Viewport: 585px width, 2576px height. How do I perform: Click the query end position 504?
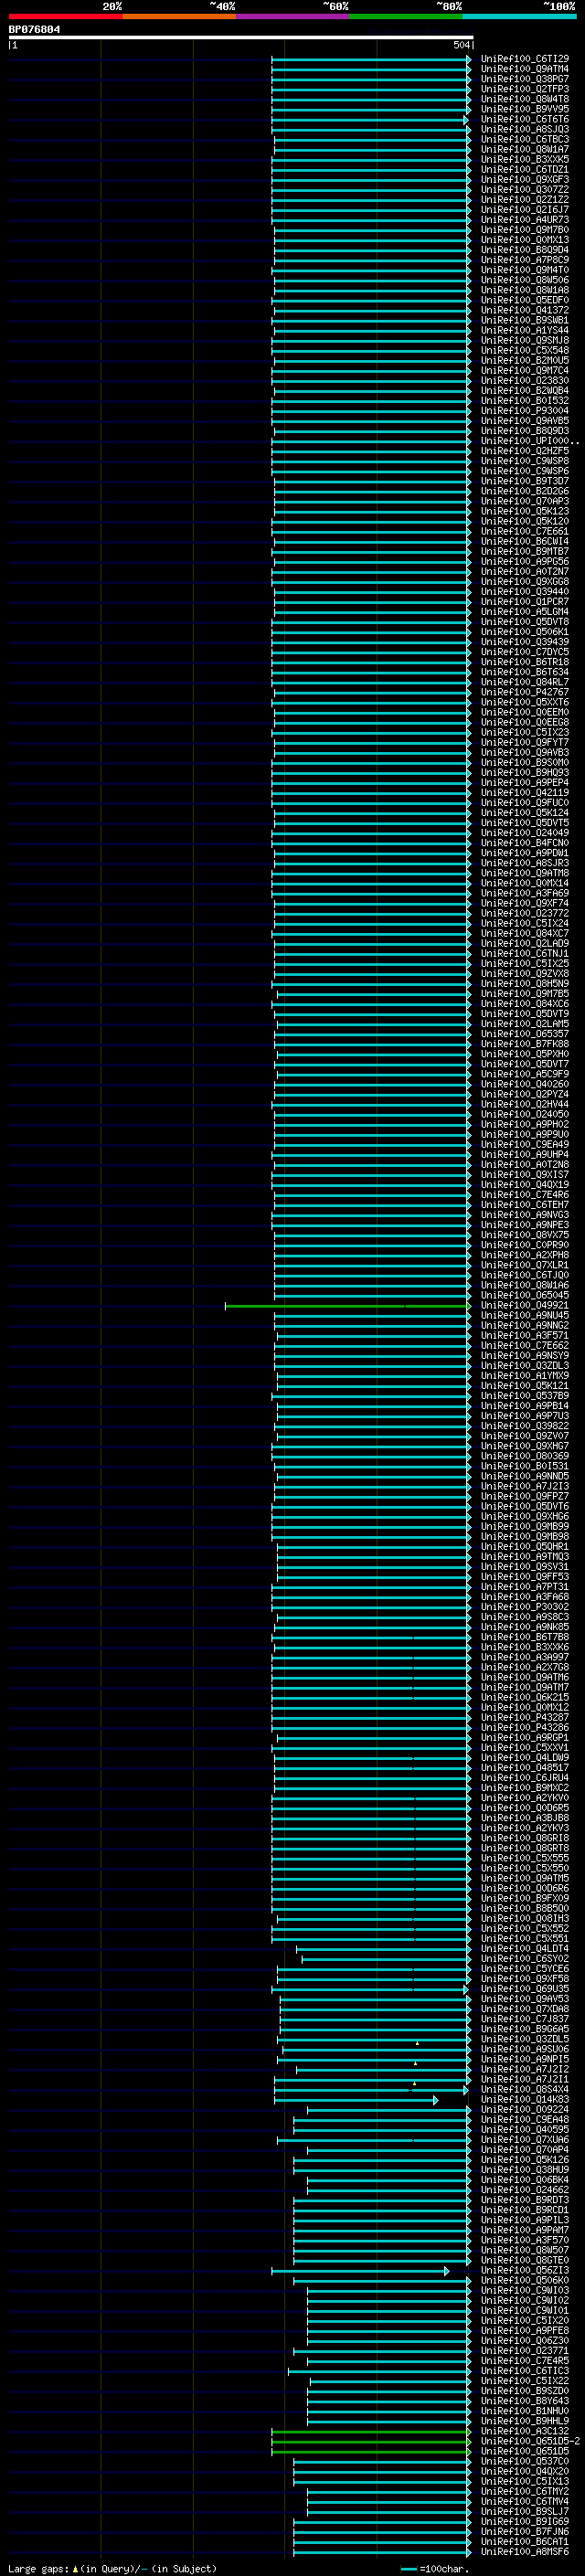pos(462,45)
